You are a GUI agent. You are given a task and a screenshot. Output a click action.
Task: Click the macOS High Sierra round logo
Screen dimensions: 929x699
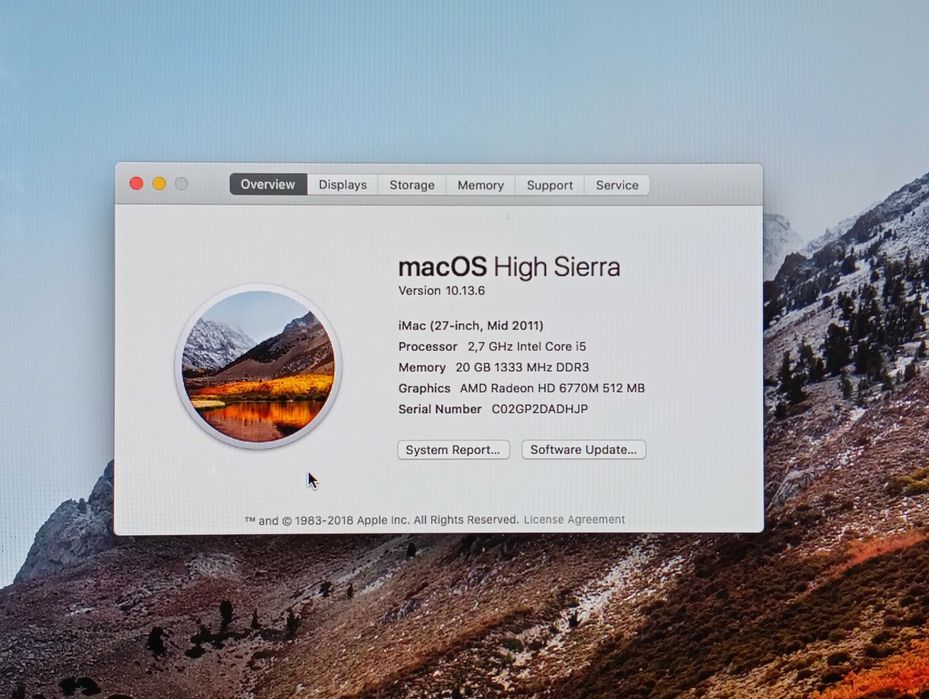click(x=258, y=366)
